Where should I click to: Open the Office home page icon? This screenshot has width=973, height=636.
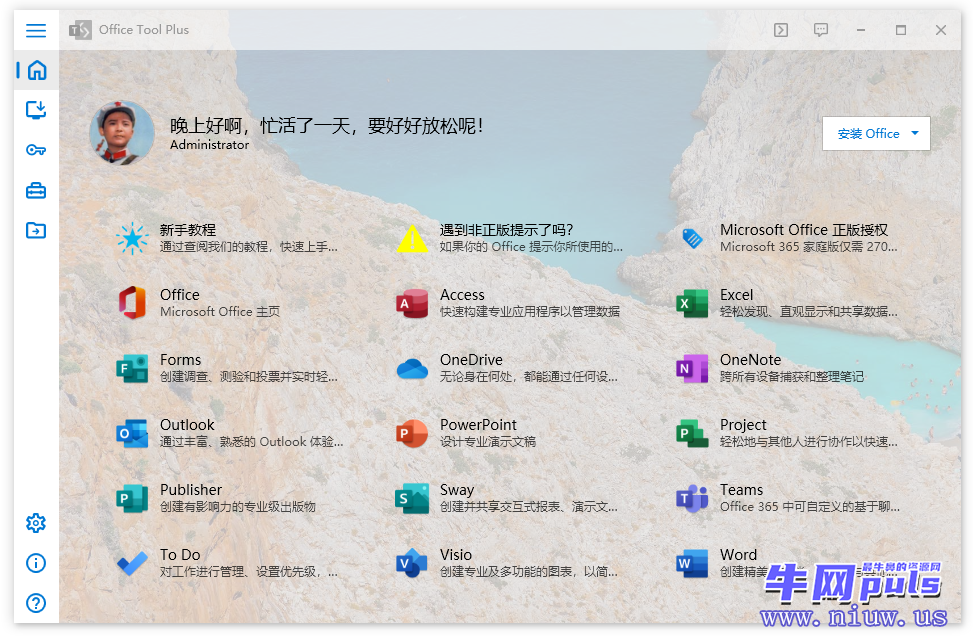pyautogui.click(x=132, y=303)
